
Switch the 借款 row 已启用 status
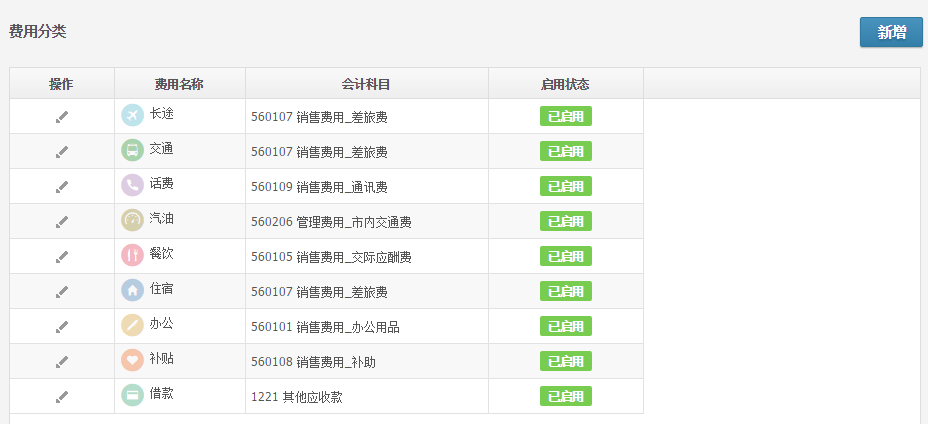coord(565,397)
